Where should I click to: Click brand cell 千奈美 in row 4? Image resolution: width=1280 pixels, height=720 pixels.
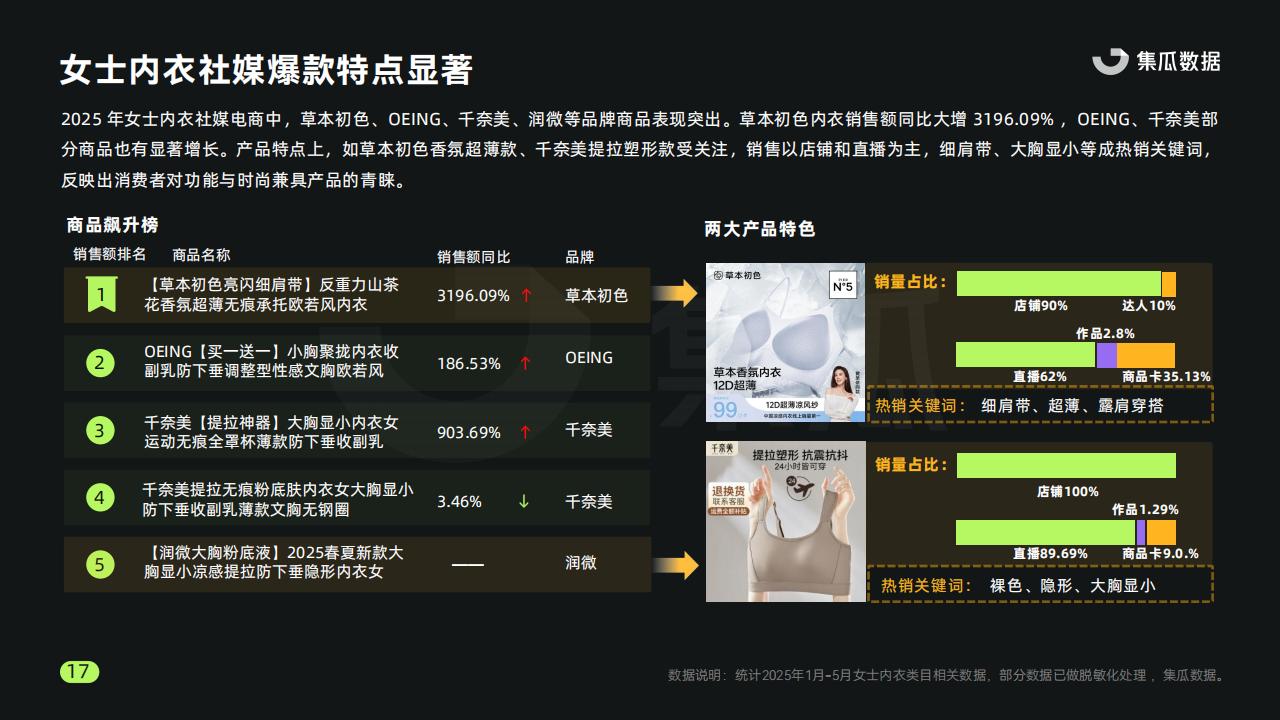click(x=588, y=502)
